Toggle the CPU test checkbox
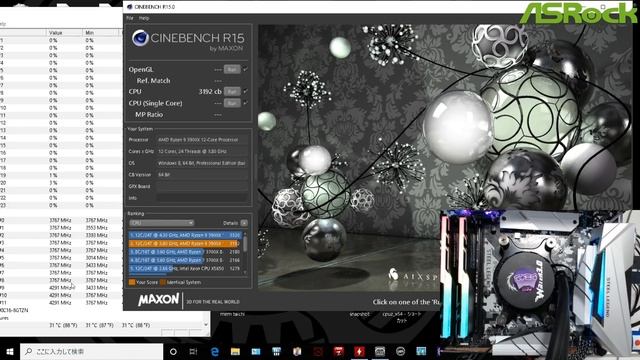640x360 pixels. 245,91
